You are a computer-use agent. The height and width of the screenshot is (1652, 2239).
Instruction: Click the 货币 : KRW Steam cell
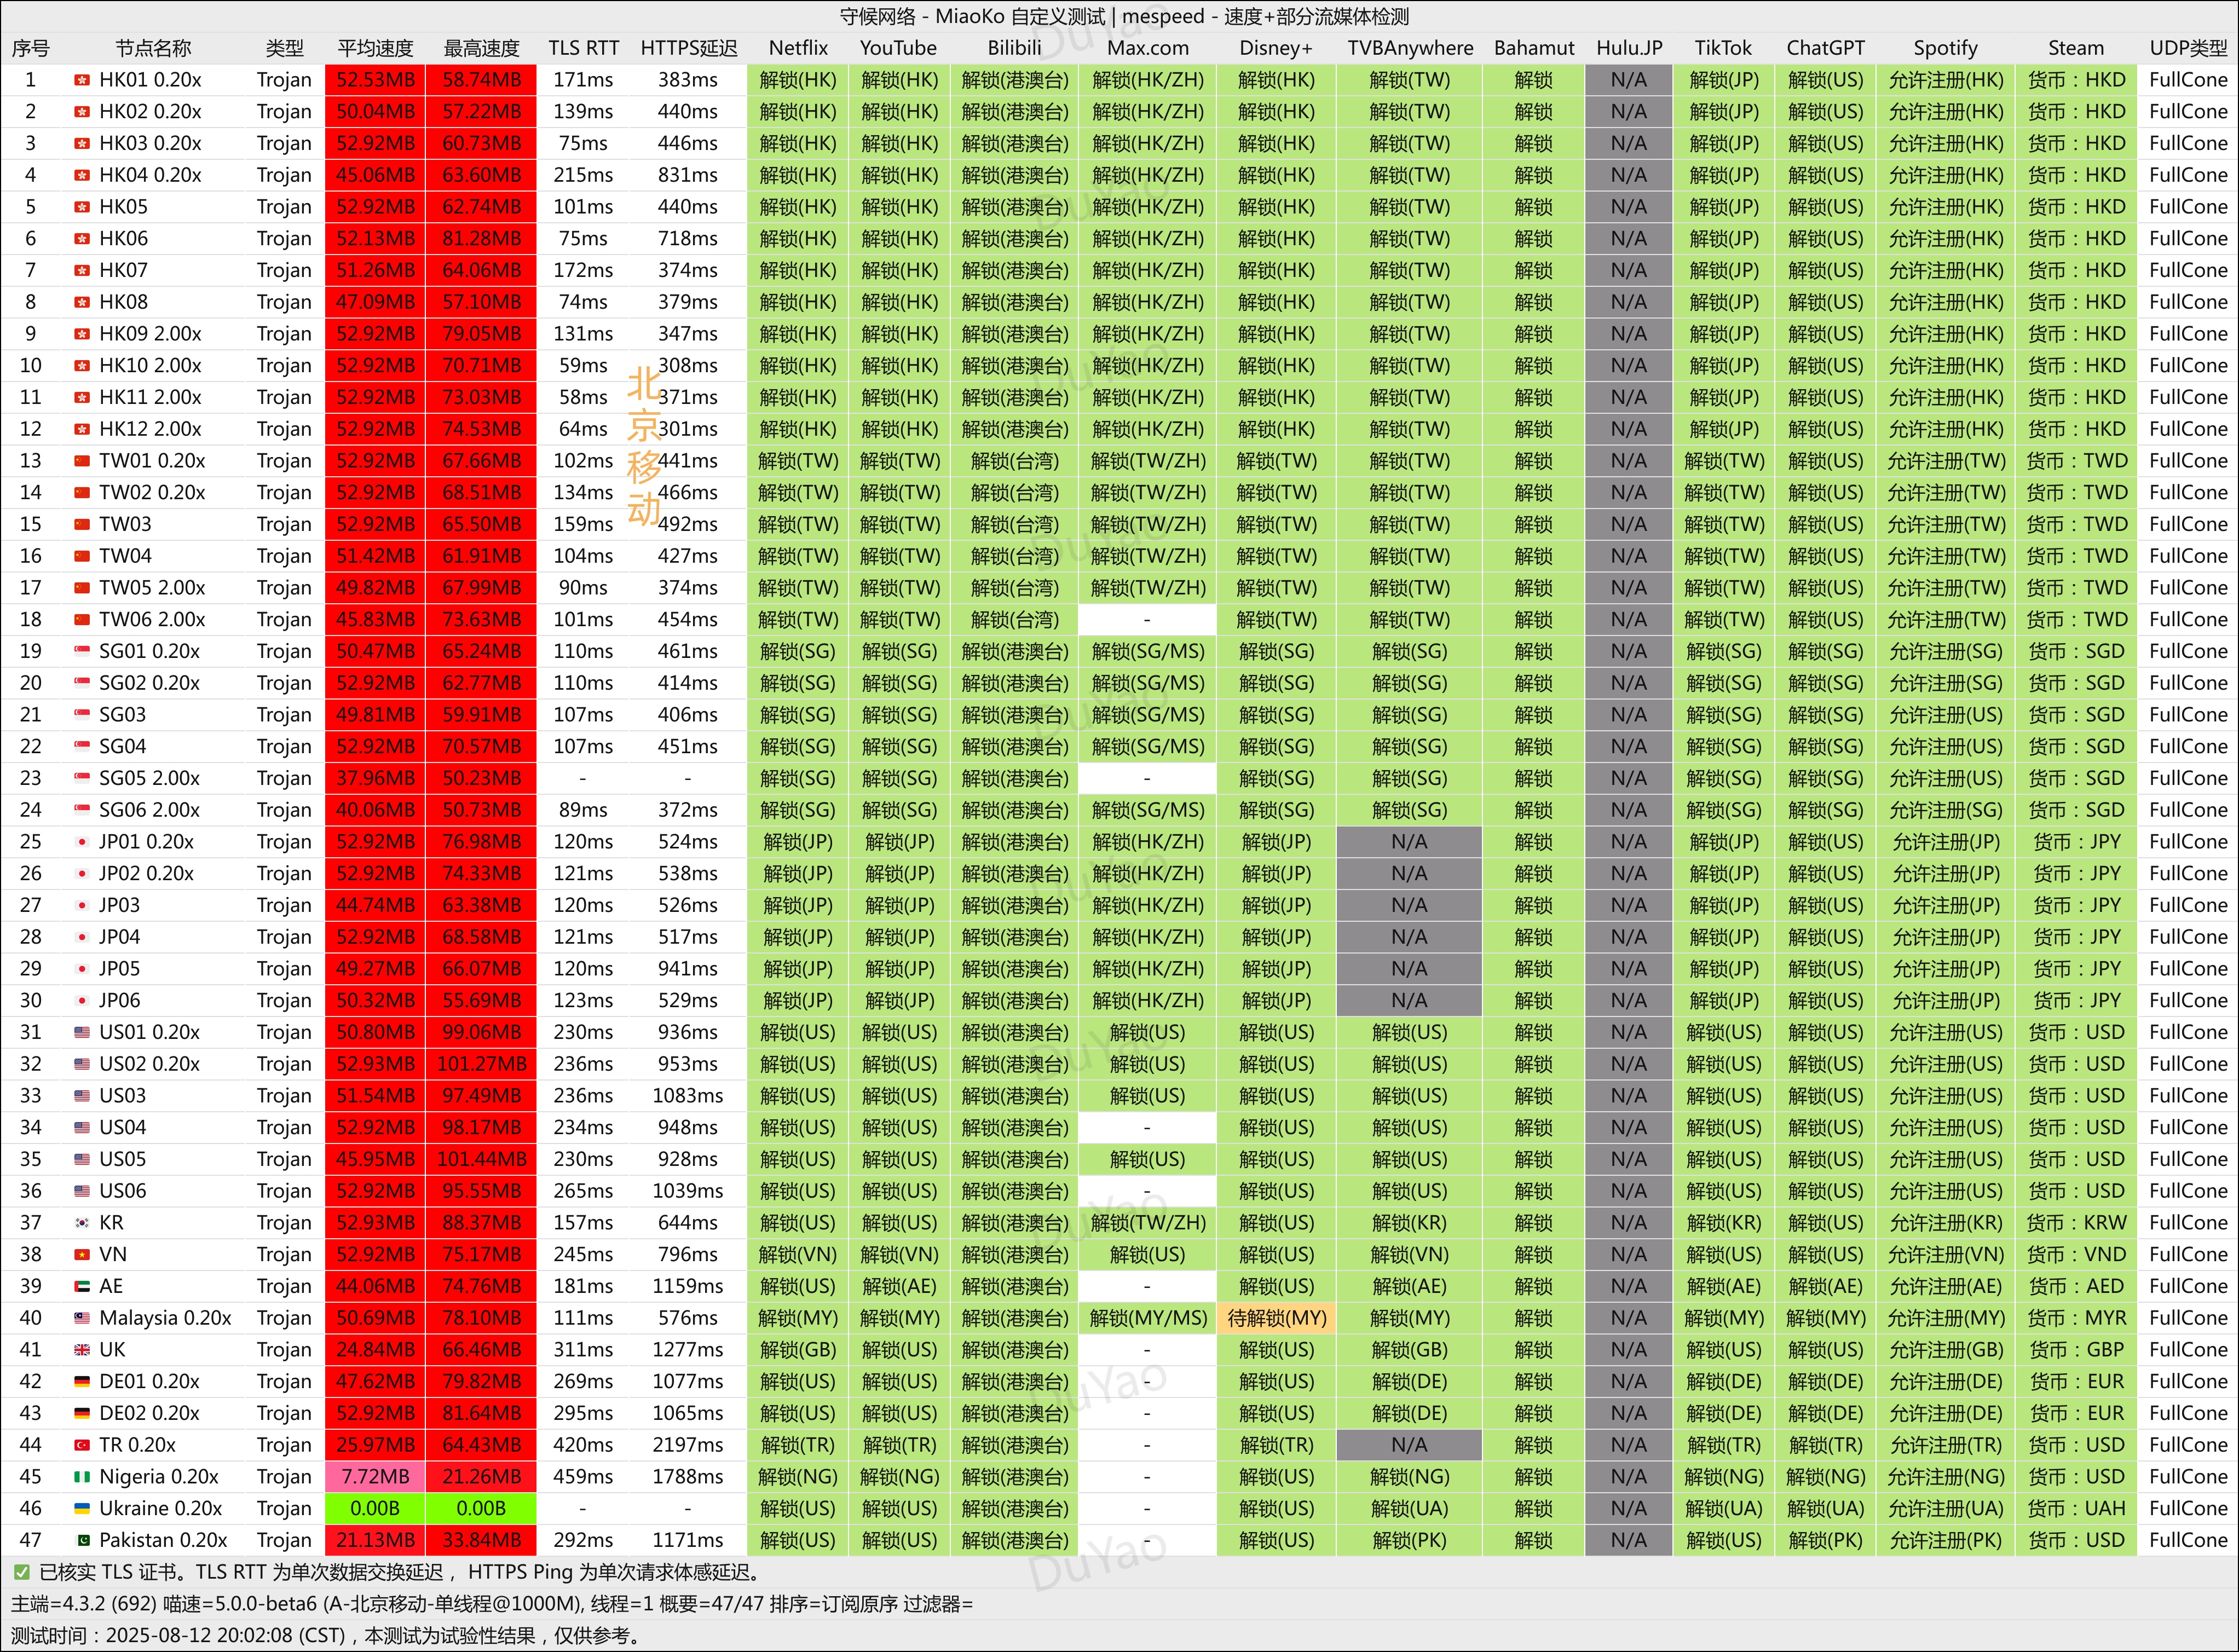tap(2076, 1223)
